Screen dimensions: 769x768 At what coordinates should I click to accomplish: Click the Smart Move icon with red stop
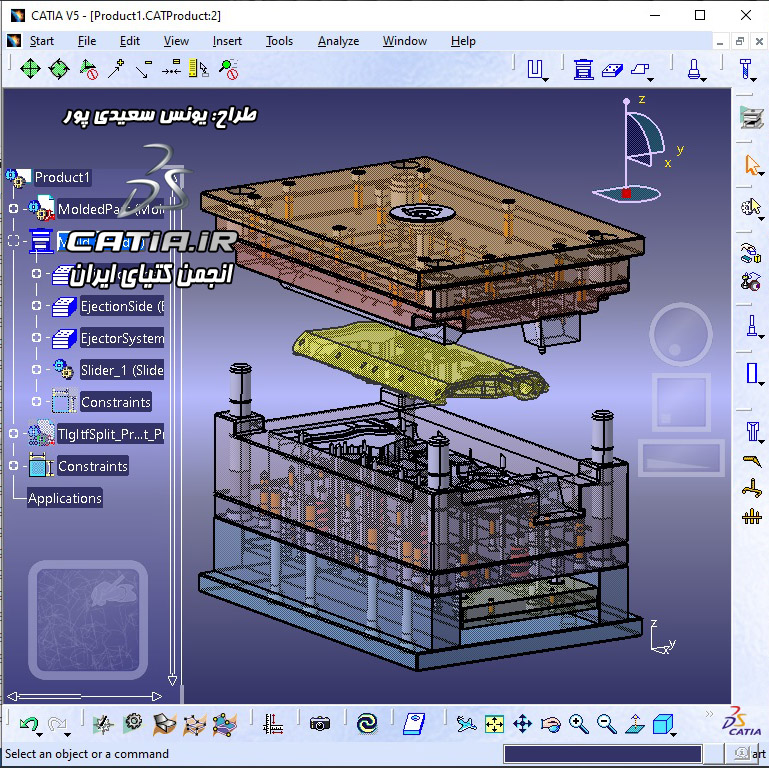88,69
